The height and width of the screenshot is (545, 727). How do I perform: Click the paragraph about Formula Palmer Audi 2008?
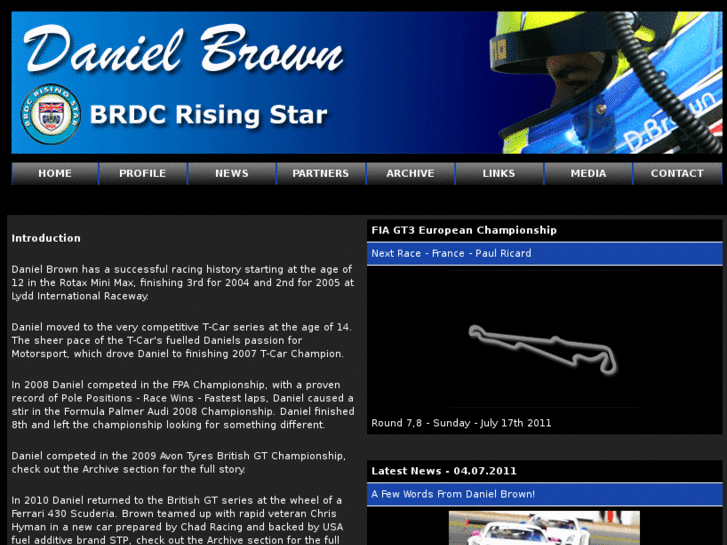click(183, 404)
